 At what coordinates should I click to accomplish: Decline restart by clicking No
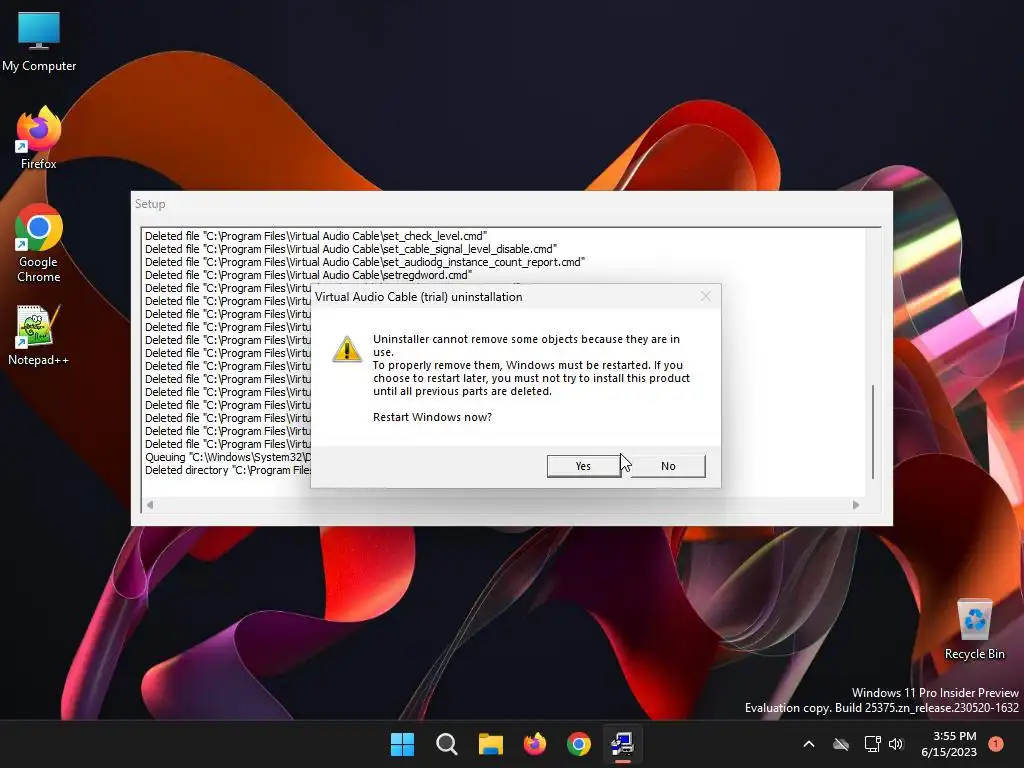tap(668, 466)
